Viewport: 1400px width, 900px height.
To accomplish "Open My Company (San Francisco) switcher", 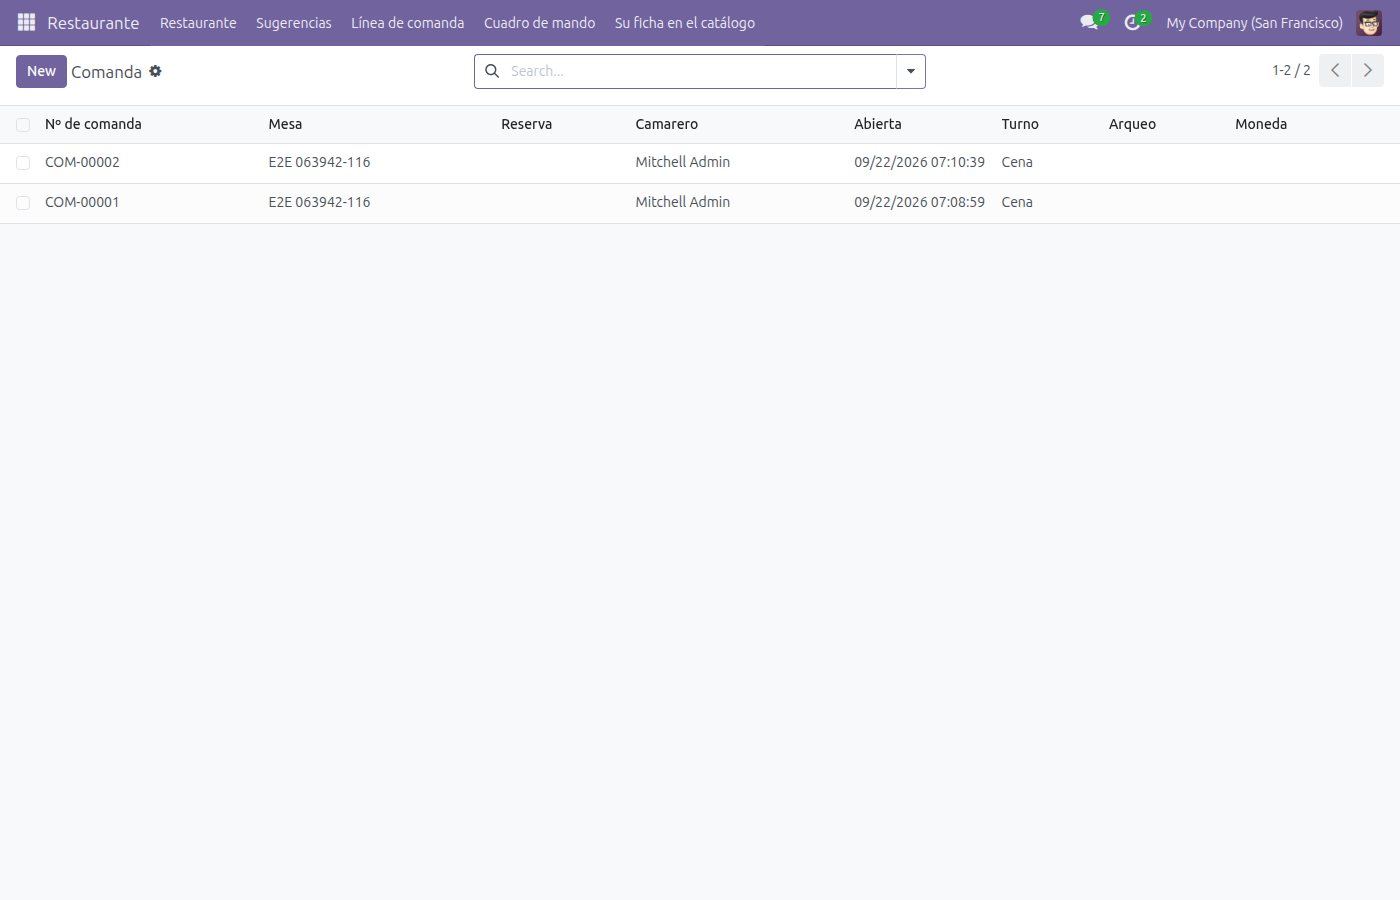I will [1254, 22].
